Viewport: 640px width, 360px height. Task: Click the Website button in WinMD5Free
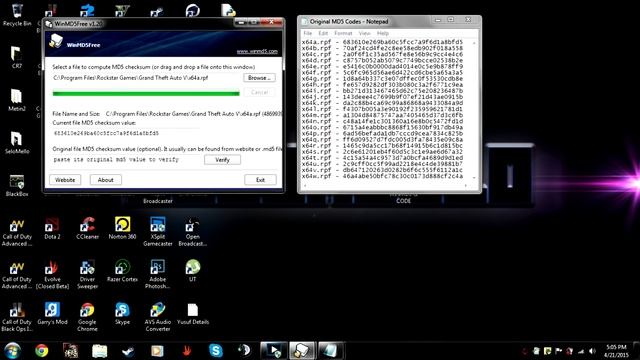65,180
